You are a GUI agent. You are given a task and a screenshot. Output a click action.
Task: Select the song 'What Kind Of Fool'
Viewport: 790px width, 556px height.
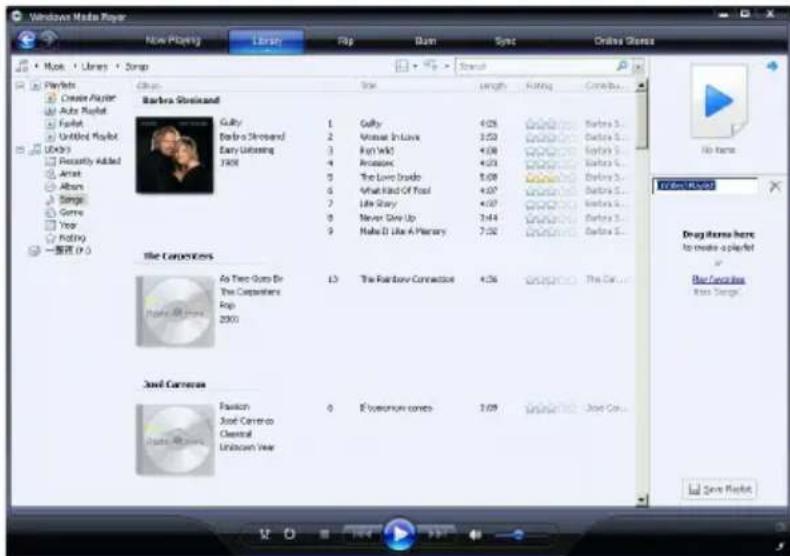[x=395, y=190]
